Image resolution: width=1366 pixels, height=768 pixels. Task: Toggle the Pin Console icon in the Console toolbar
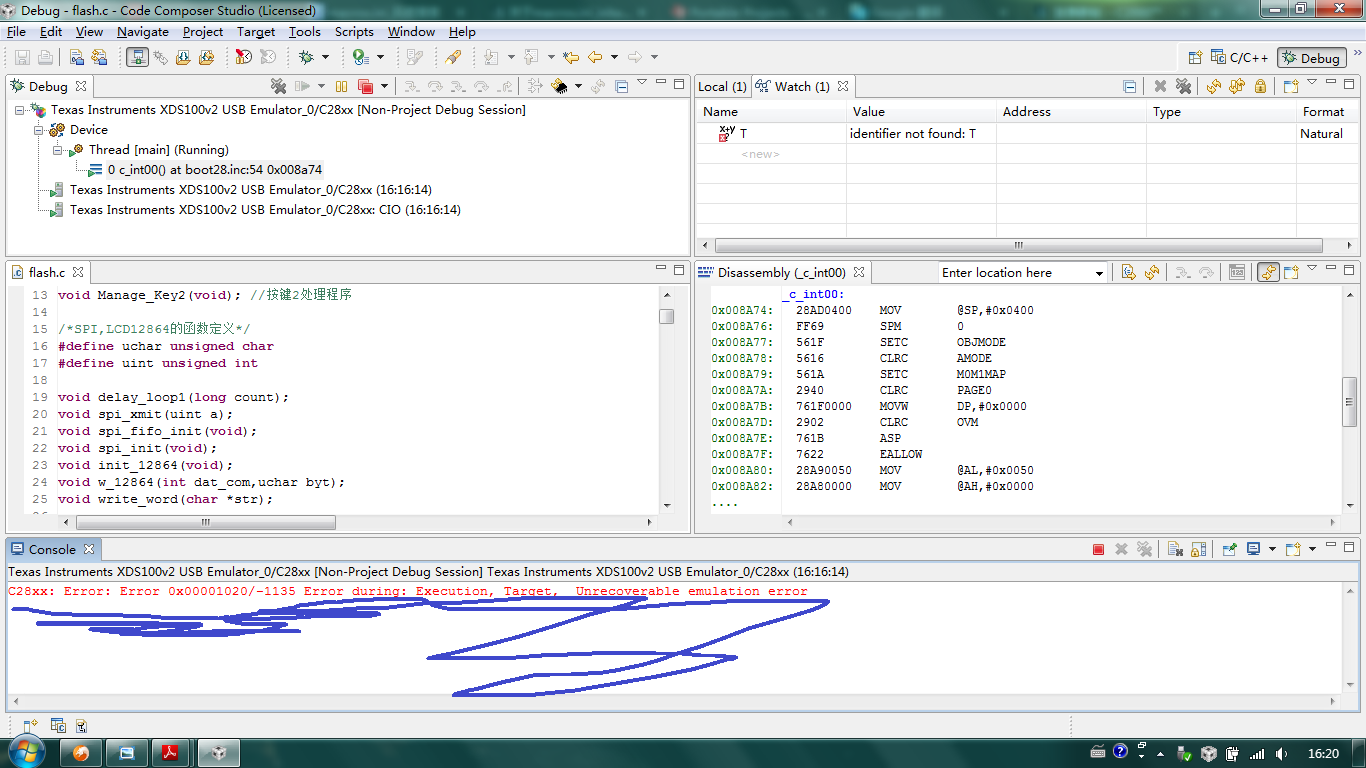[x=1229, y=549]
